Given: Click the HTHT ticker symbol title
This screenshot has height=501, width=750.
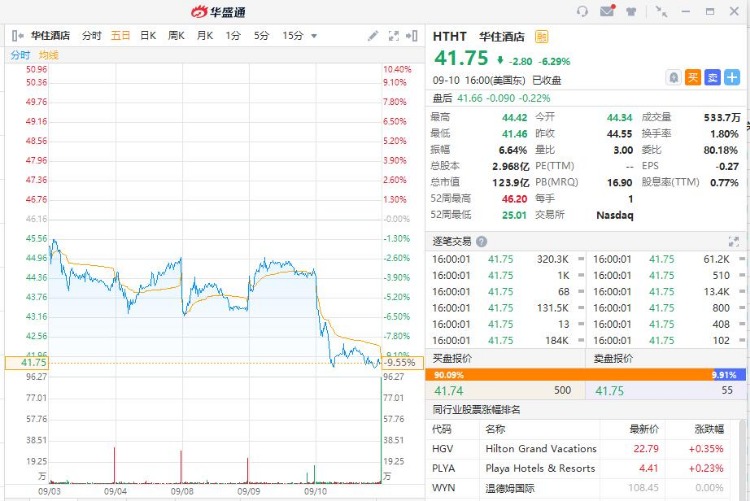Looking at the screenshot, I should click(x=449, y=36).
